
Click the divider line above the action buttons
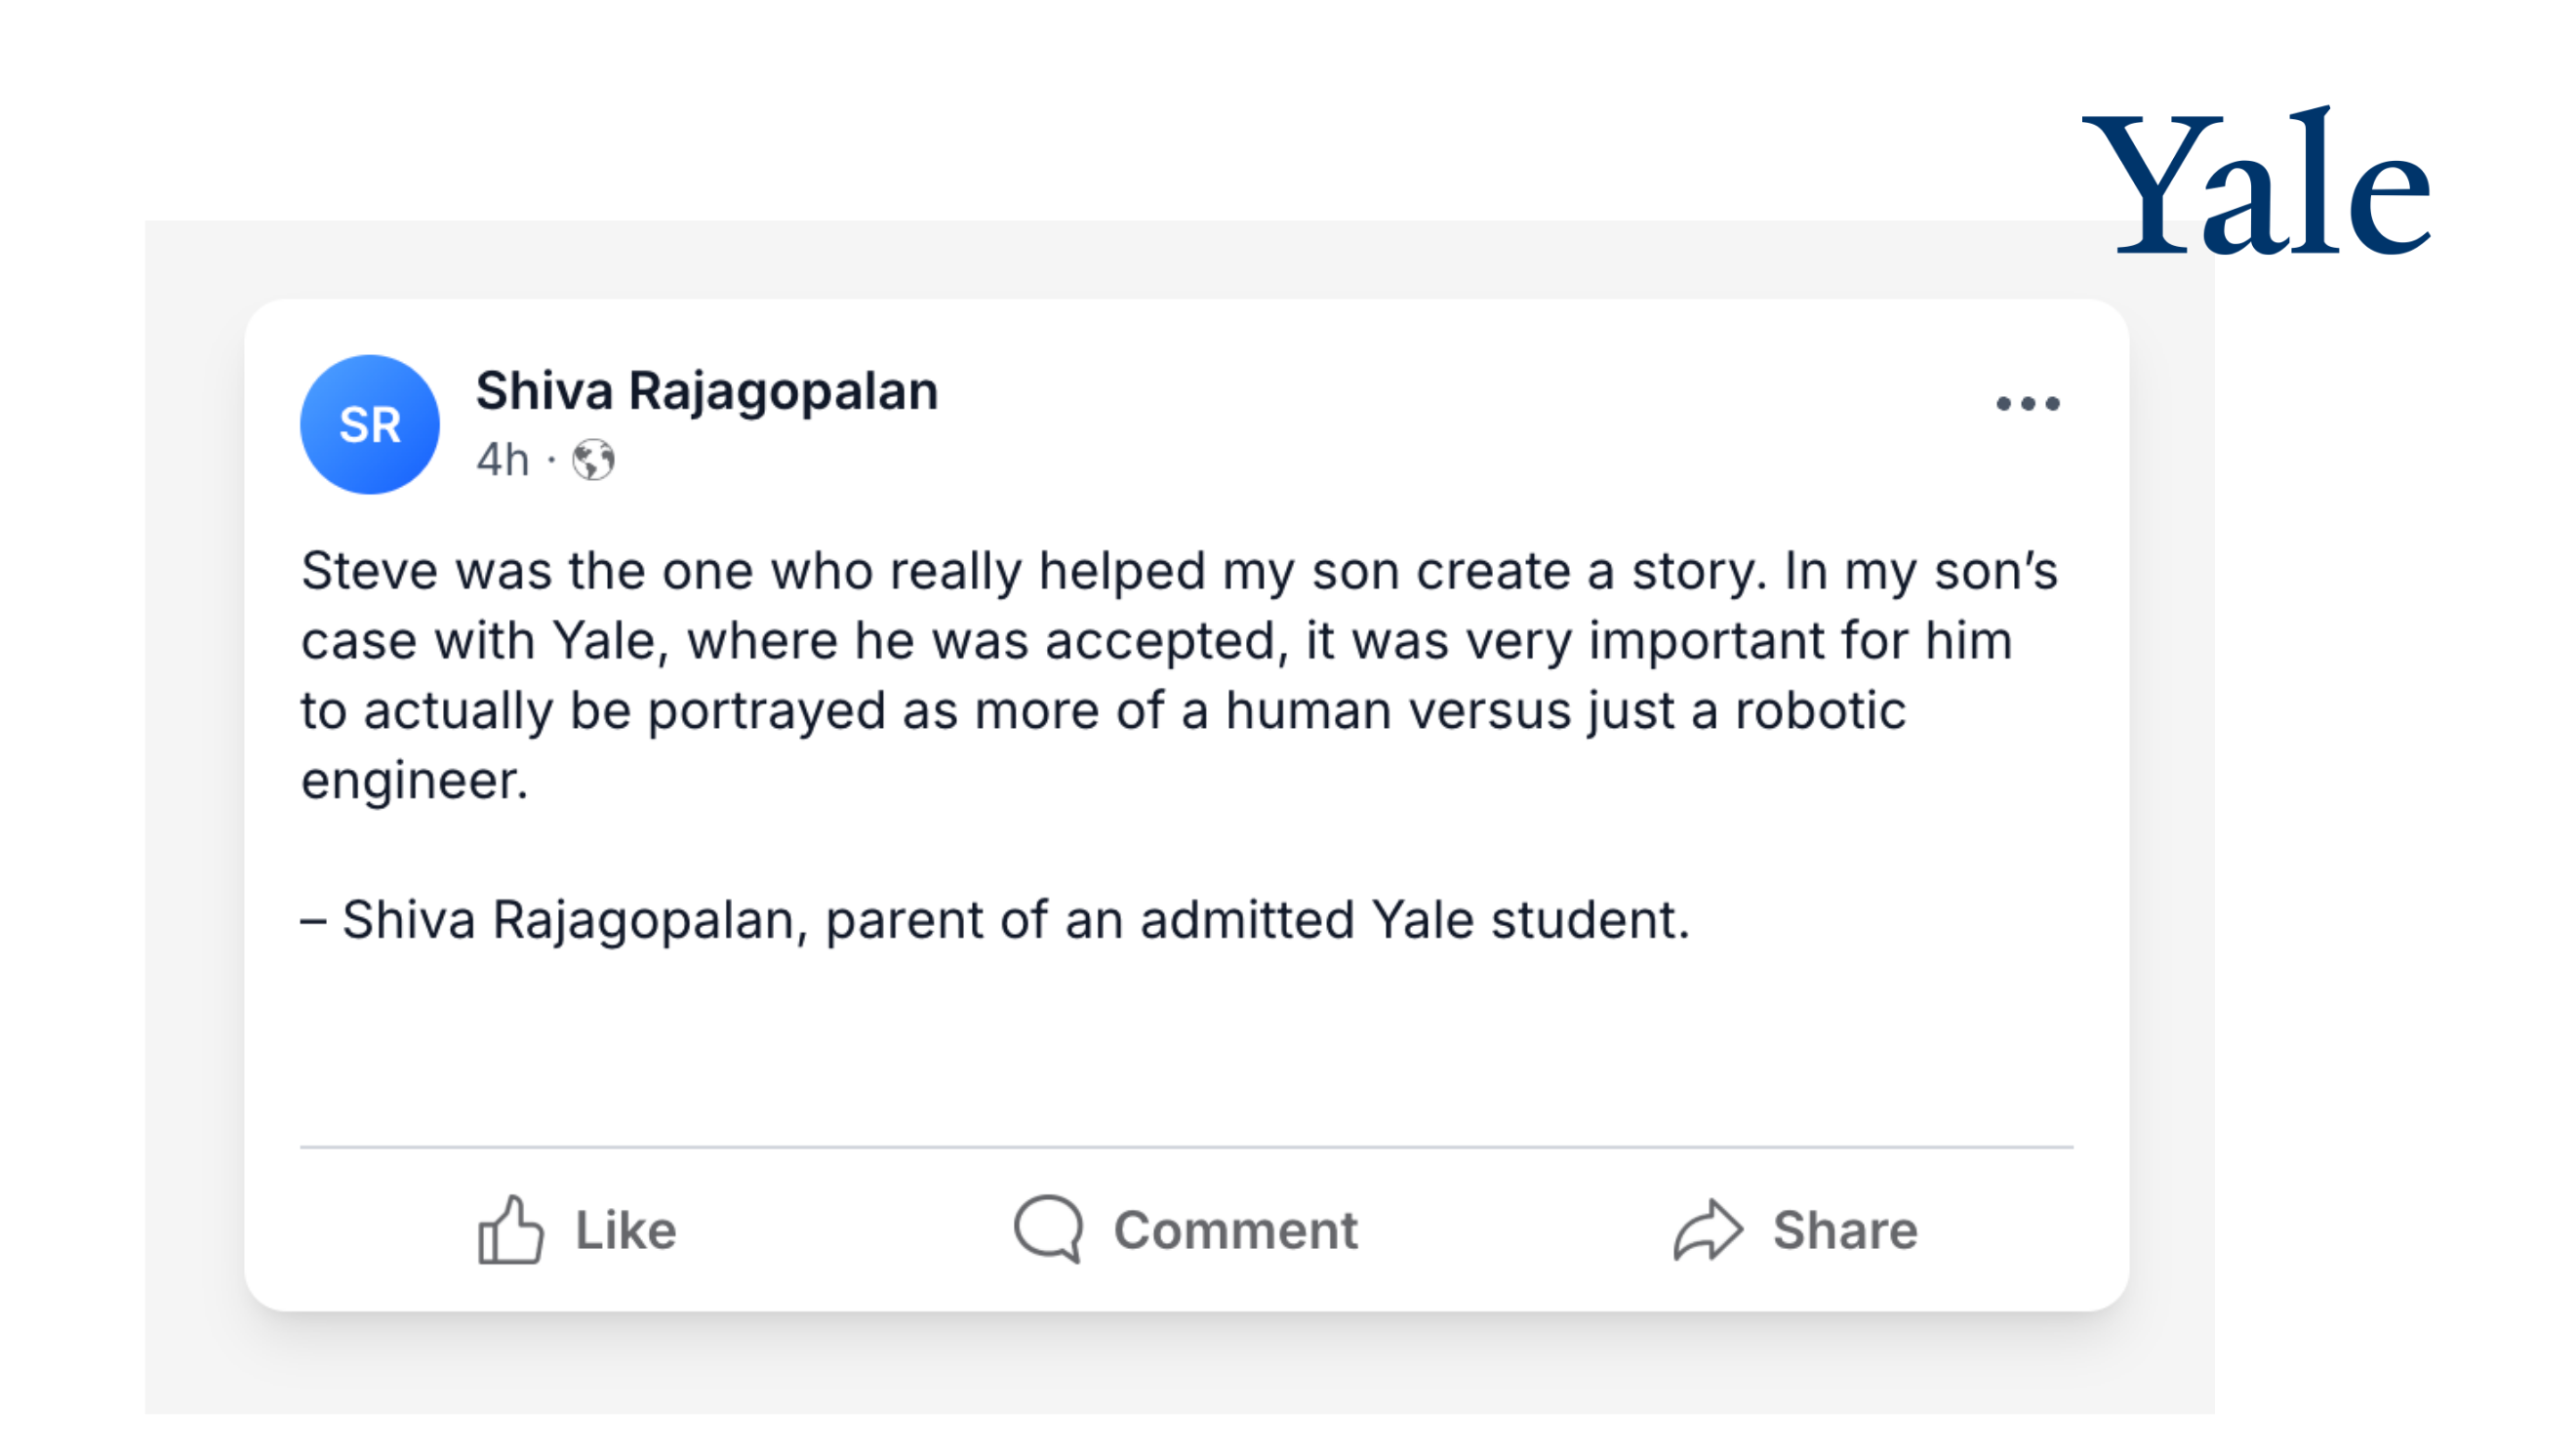(1186, 1147)
